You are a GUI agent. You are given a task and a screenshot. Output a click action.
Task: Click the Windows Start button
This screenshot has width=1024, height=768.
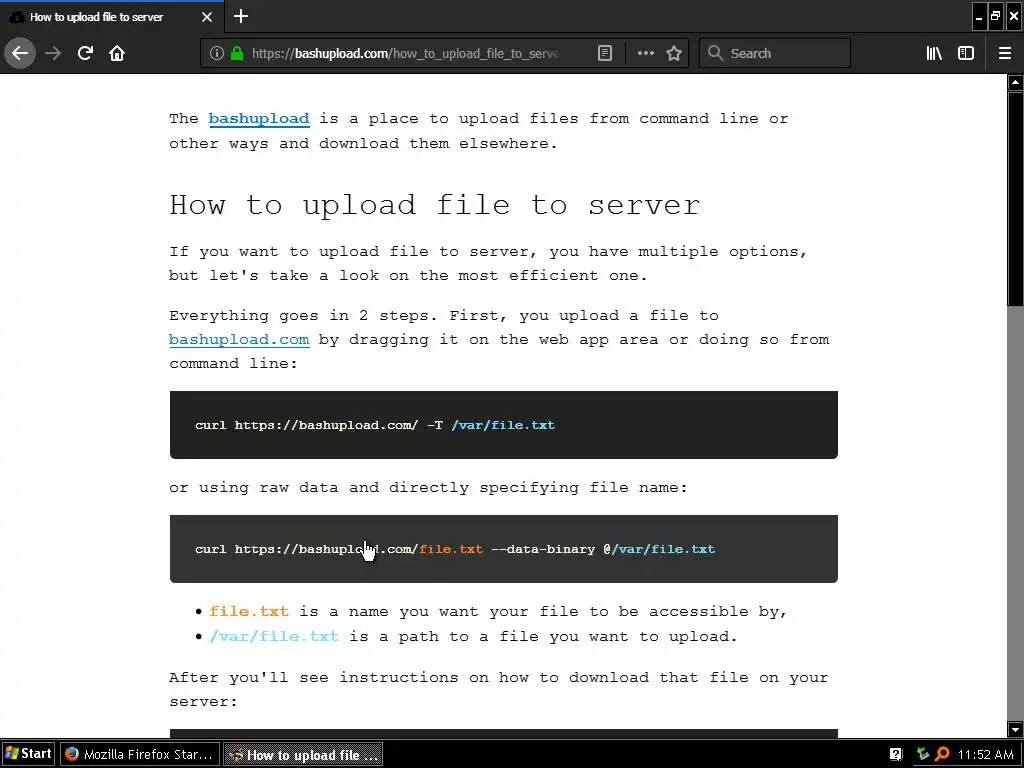tap(27, 754)
